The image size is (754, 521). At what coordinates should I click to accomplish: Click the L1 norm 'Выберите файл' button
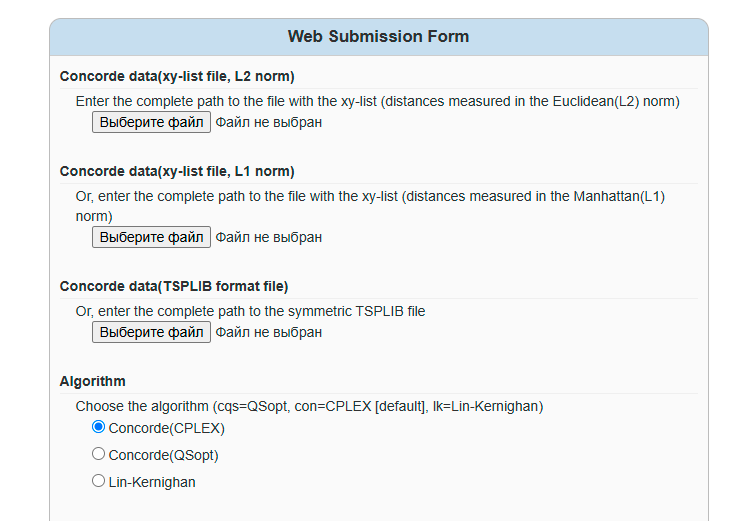coord(151,237)
